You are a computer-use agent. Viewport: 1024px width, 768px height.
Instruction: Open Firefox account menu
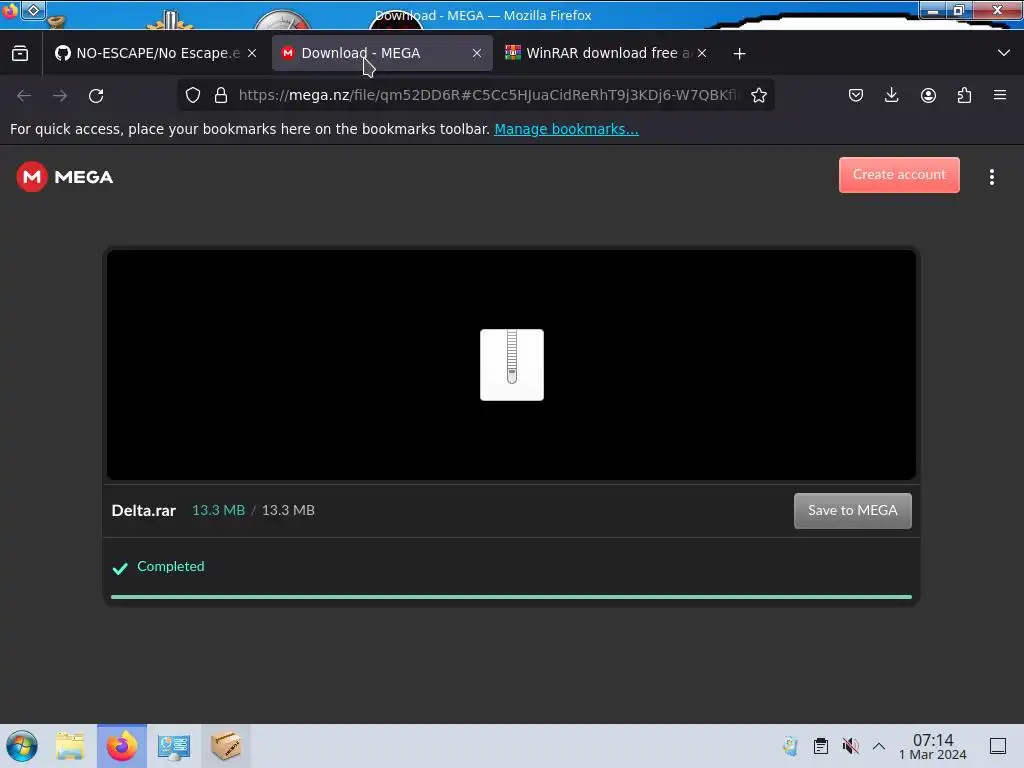coord(928,95)
